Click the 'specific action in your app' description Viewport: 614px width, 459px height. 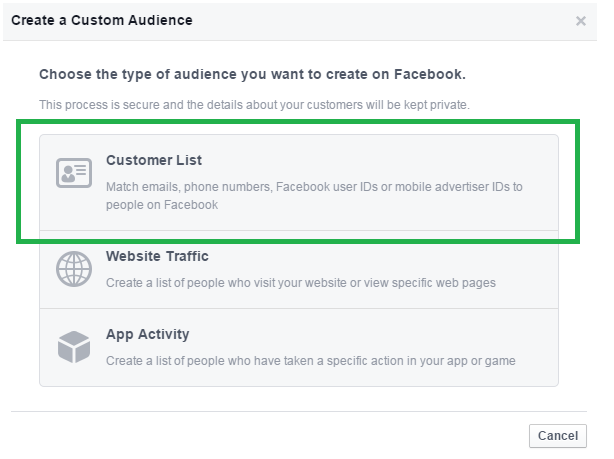(x=311, y=361)
